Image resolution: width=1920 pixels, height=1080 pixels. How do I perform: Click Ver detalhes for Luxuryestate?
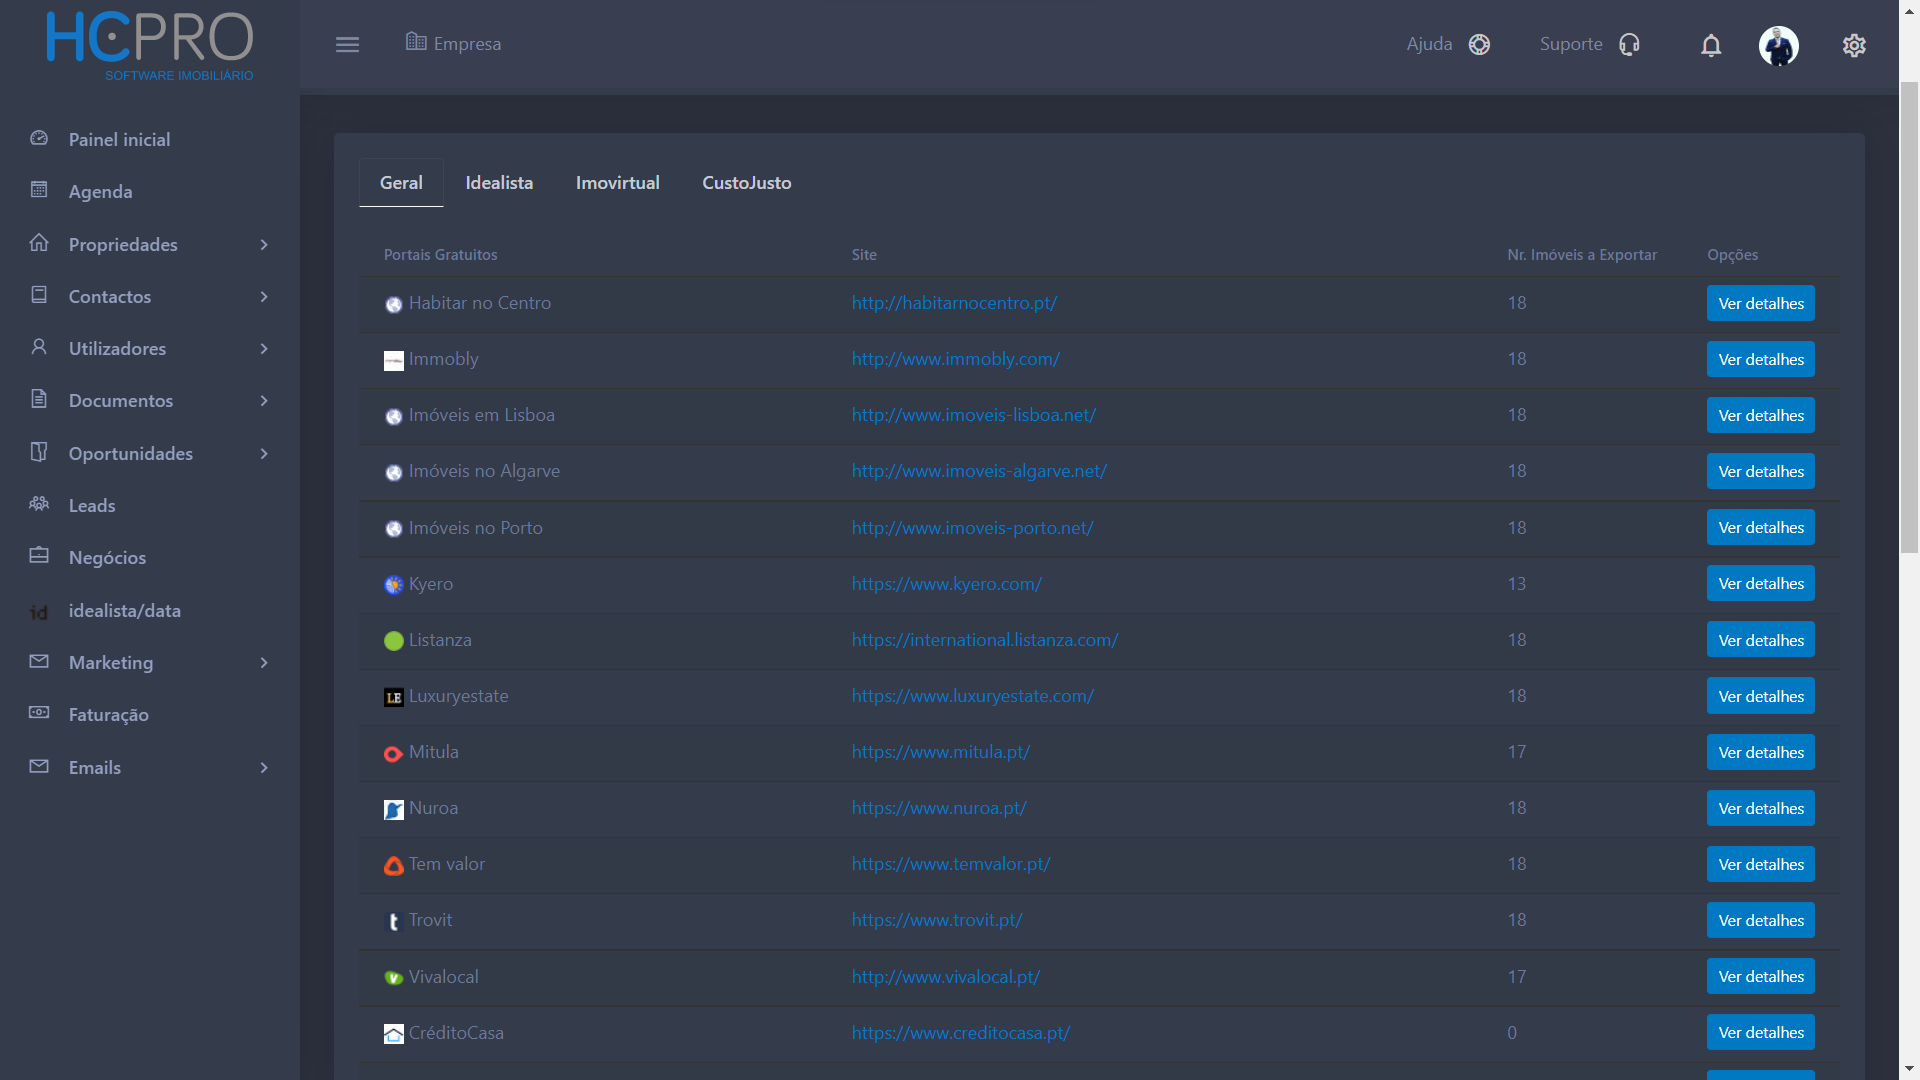pyautogui.click(x=1760, y=696)
